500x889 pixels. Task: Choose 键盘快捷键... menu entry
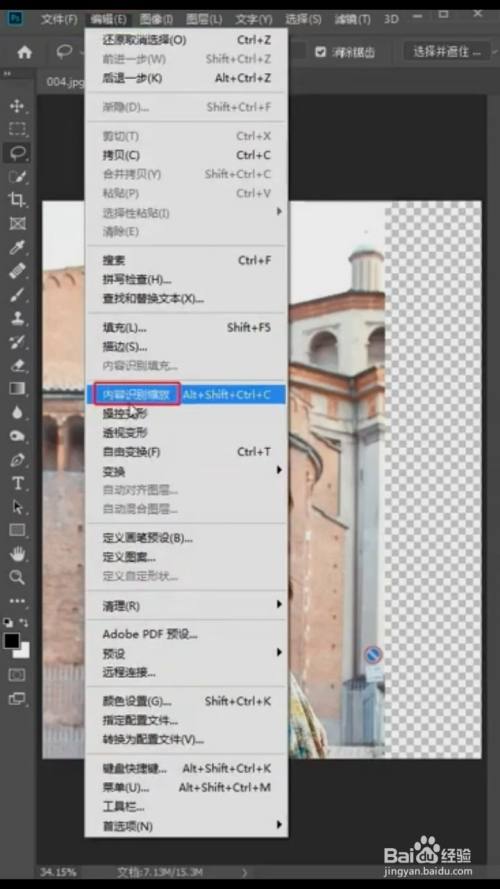click(x=186, y=769)
